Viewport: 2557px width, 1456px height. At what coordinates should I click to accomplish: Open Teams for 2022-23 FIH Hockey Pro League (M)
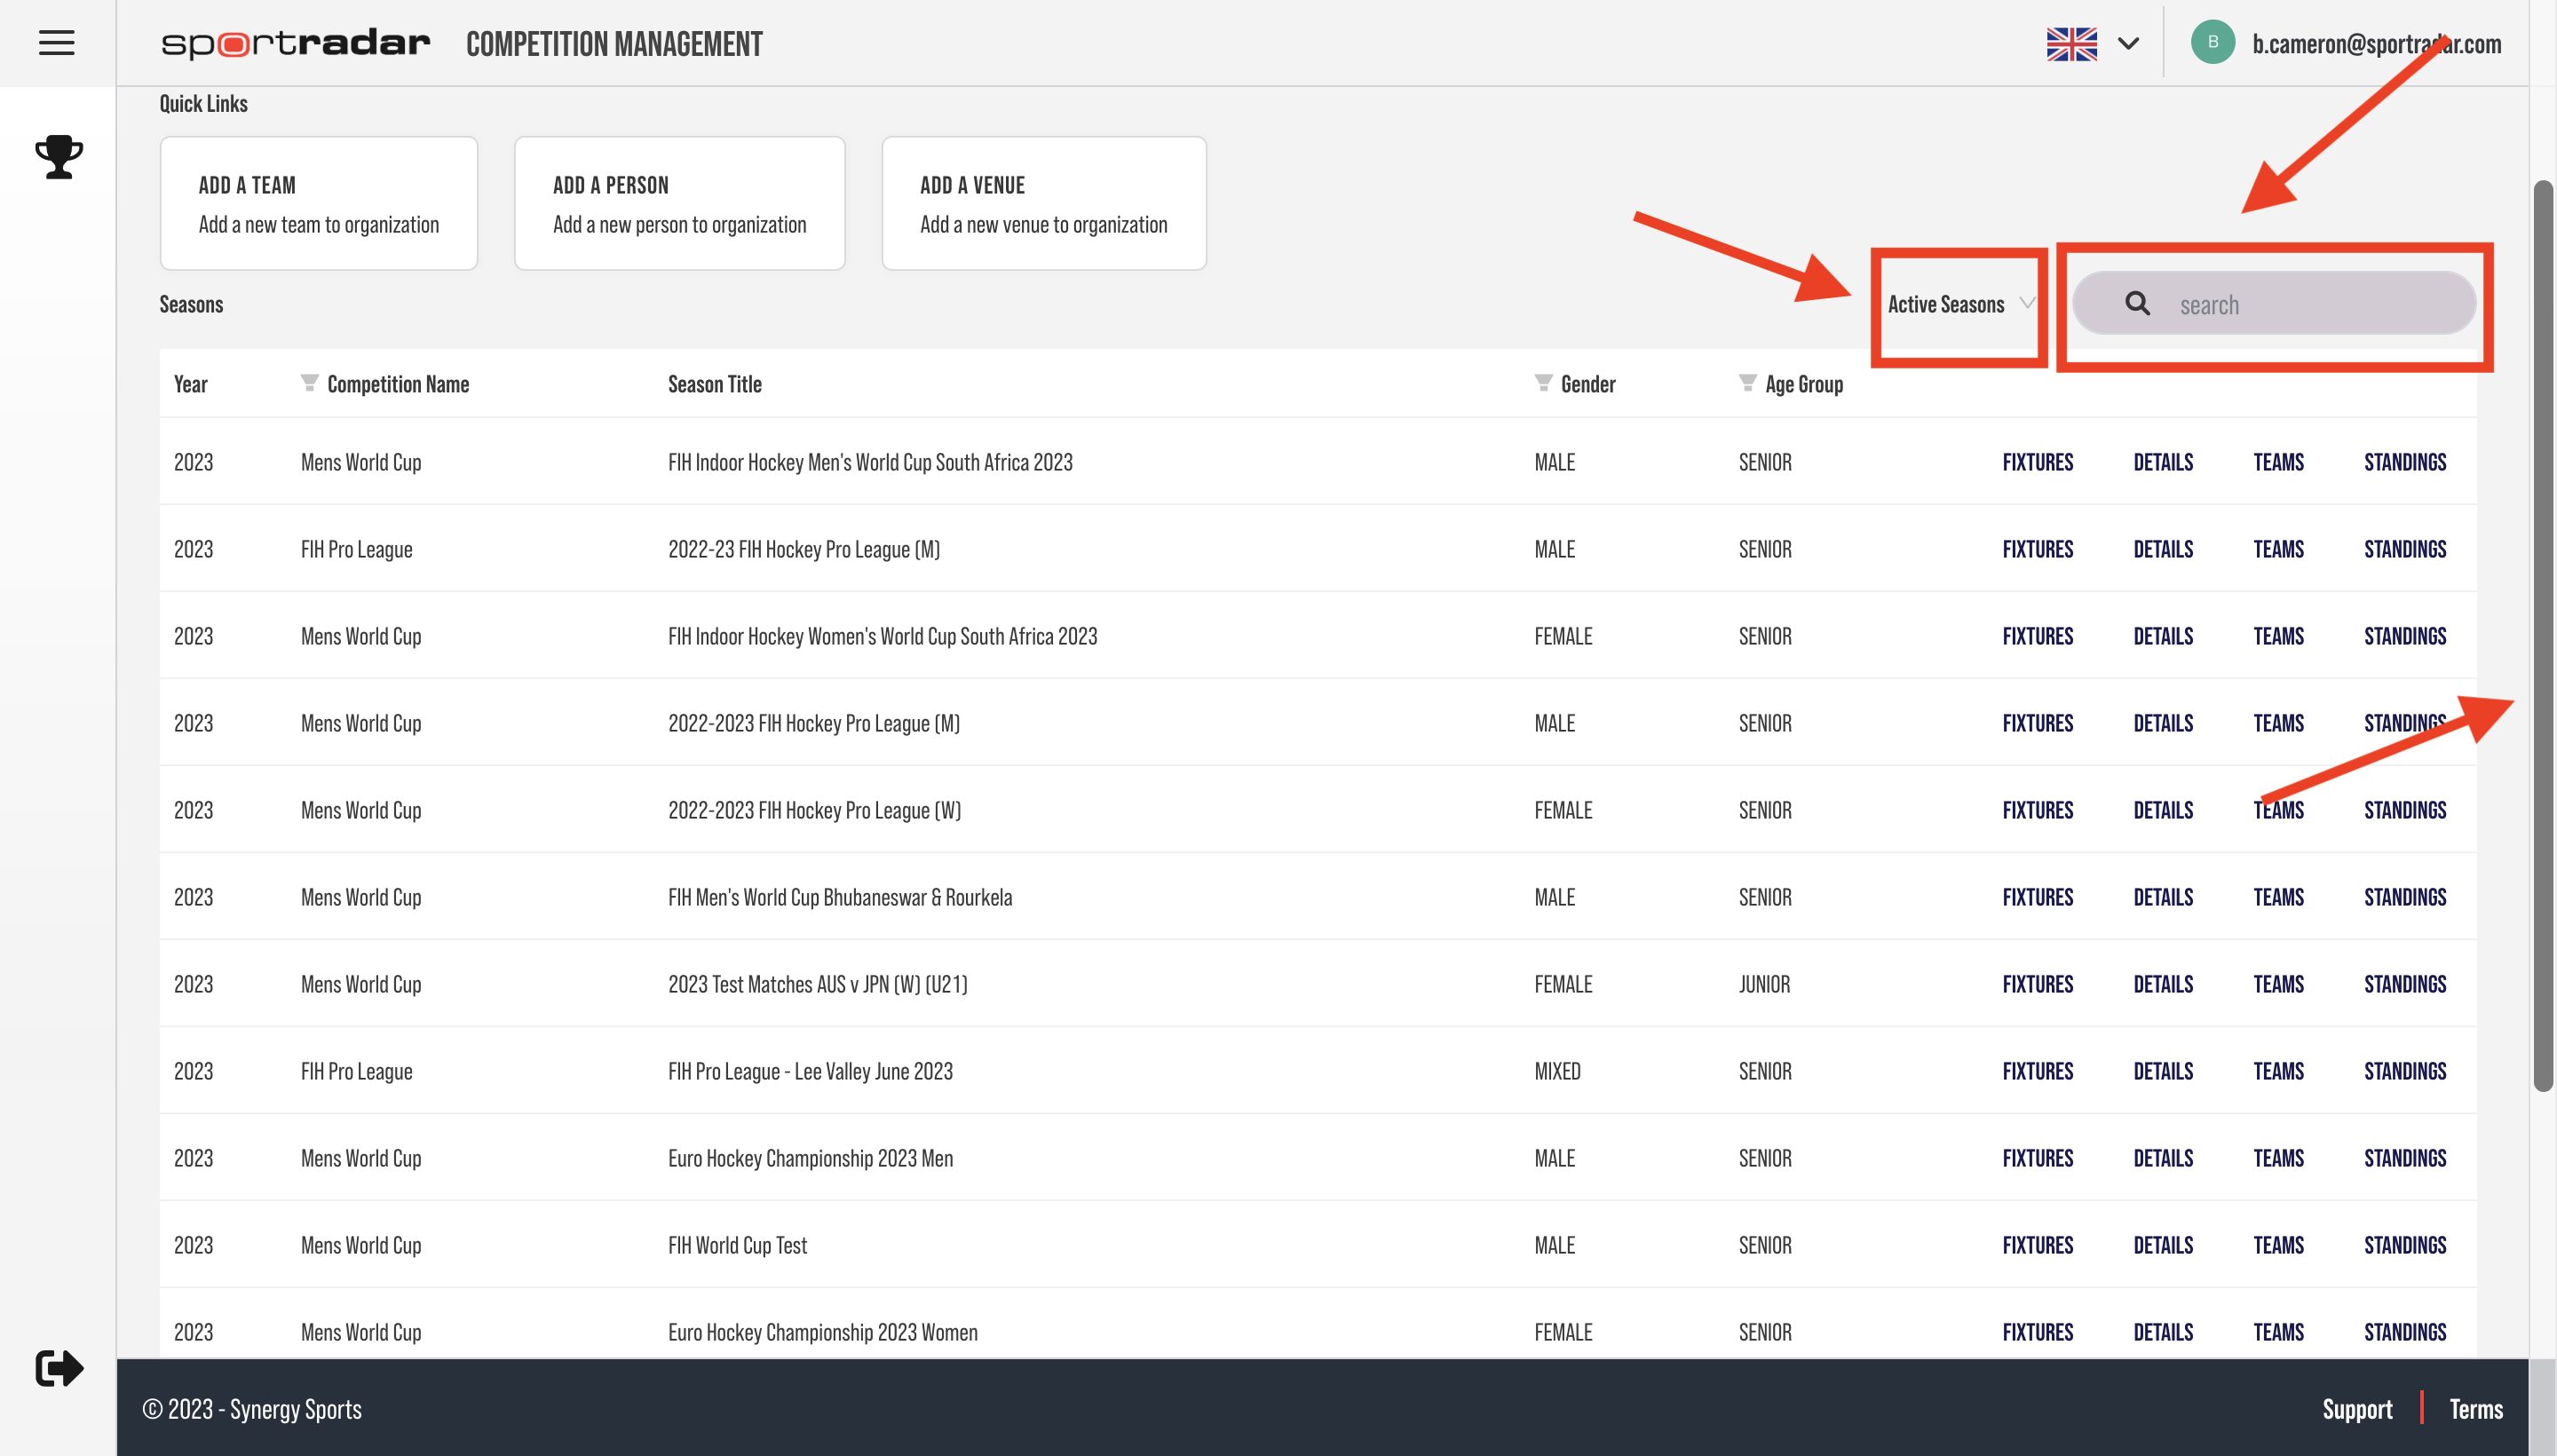tap(2278, 549)
